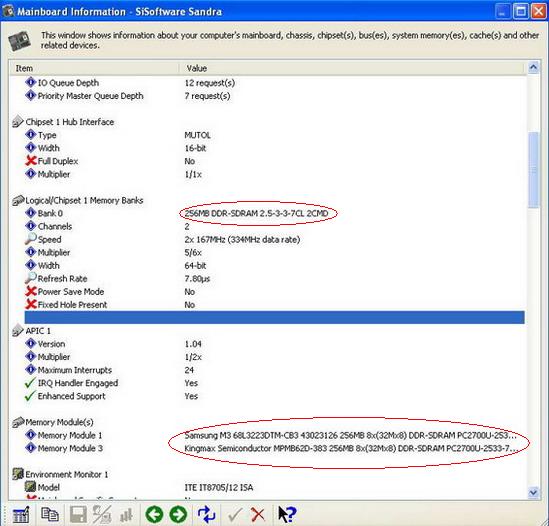Click the greyed-out floppy disk save icon

coord(78,515)
